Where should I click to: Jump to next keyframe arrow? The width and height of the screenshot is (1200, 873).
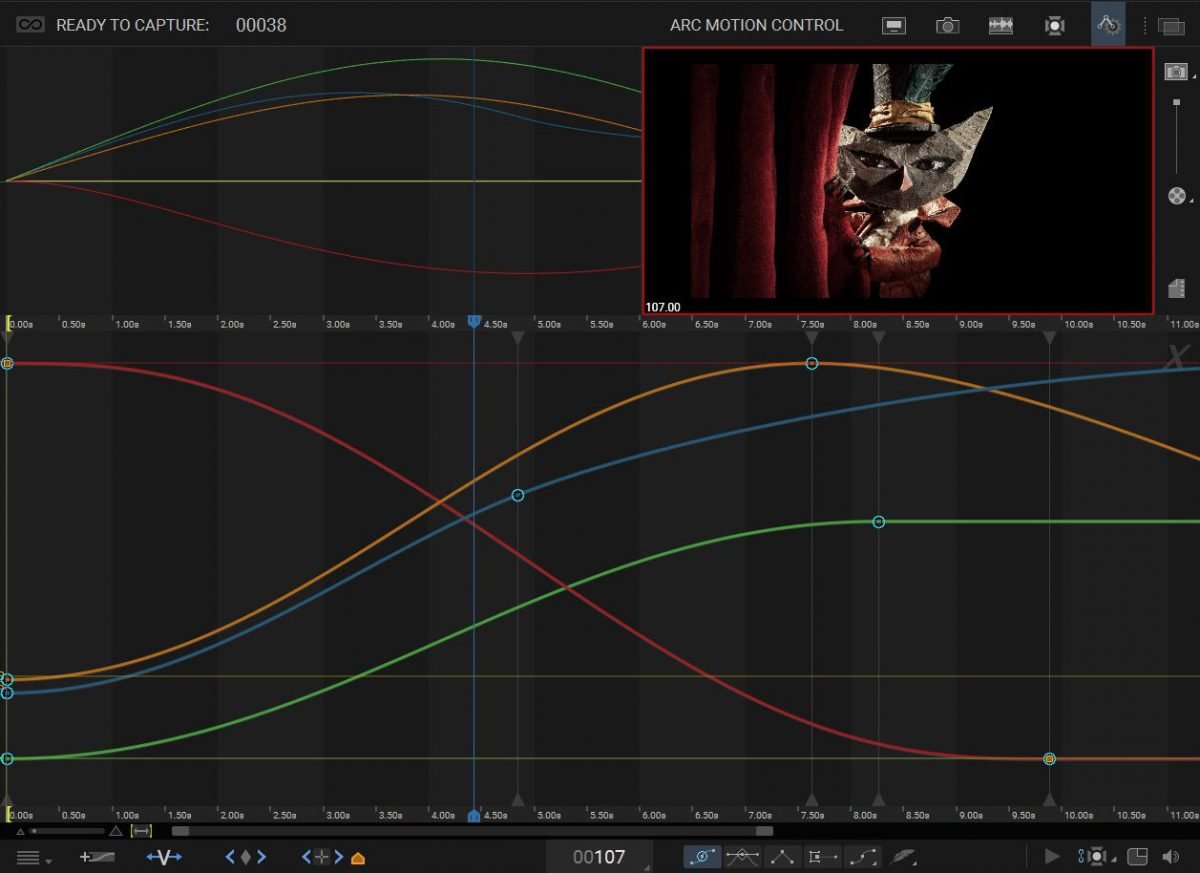(262, 857)
